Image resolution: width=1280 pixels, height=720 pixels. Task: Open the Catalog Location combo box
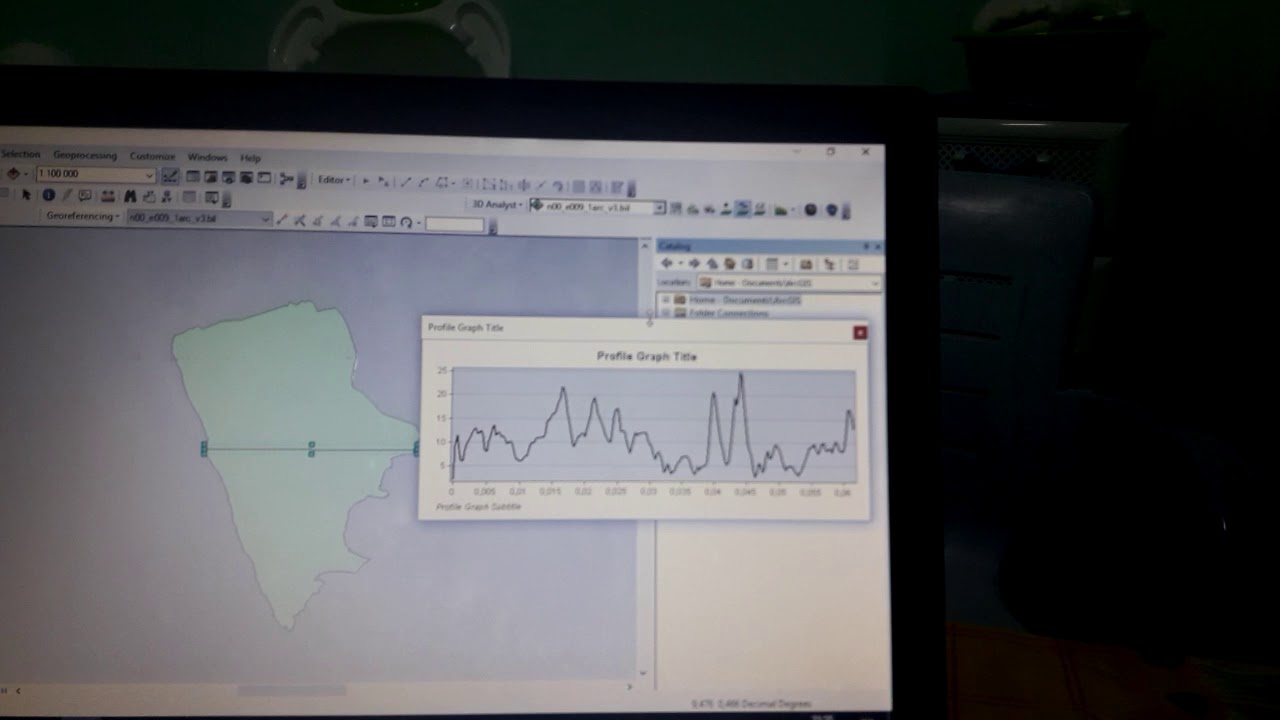coord(790,283)
